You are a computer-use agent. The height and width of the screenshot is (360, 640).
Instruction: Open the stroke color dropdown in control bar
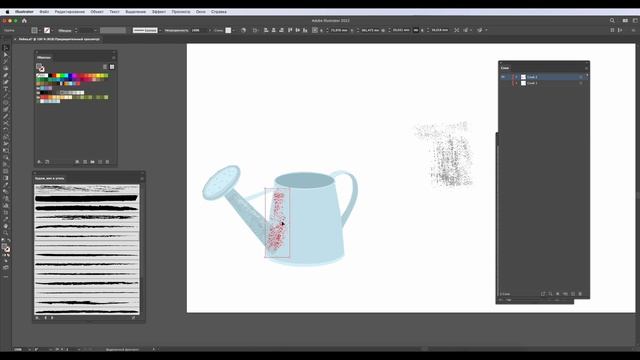coord(53,30)
